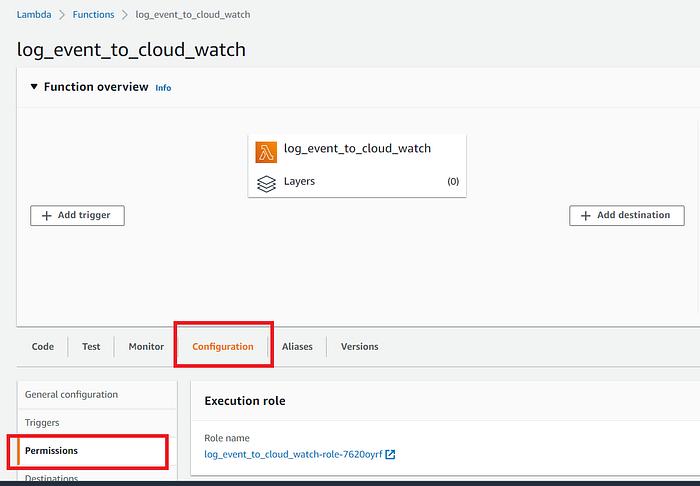Open the log_event_to_cloud_watch-role-7620oyrf link
The image size is (700, 486).
click(x=293, y=454)
